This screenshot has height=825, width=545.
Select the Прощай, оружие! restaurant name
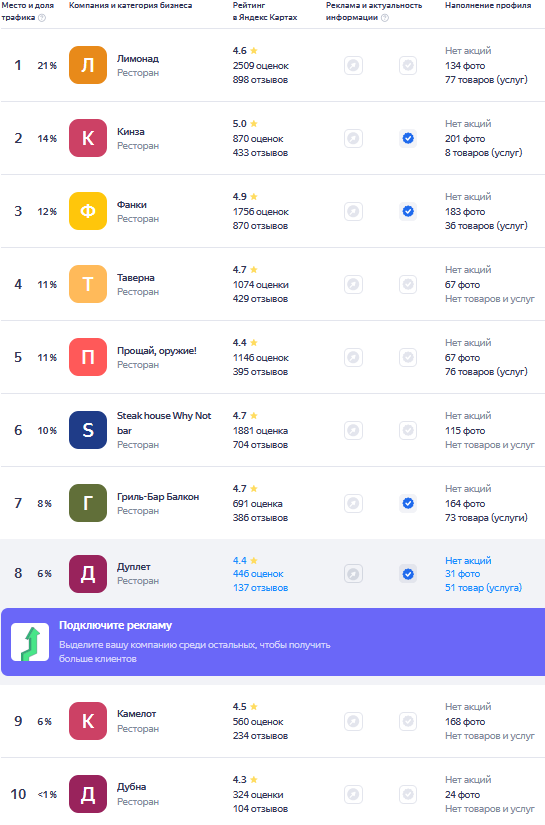coord(157,351)
